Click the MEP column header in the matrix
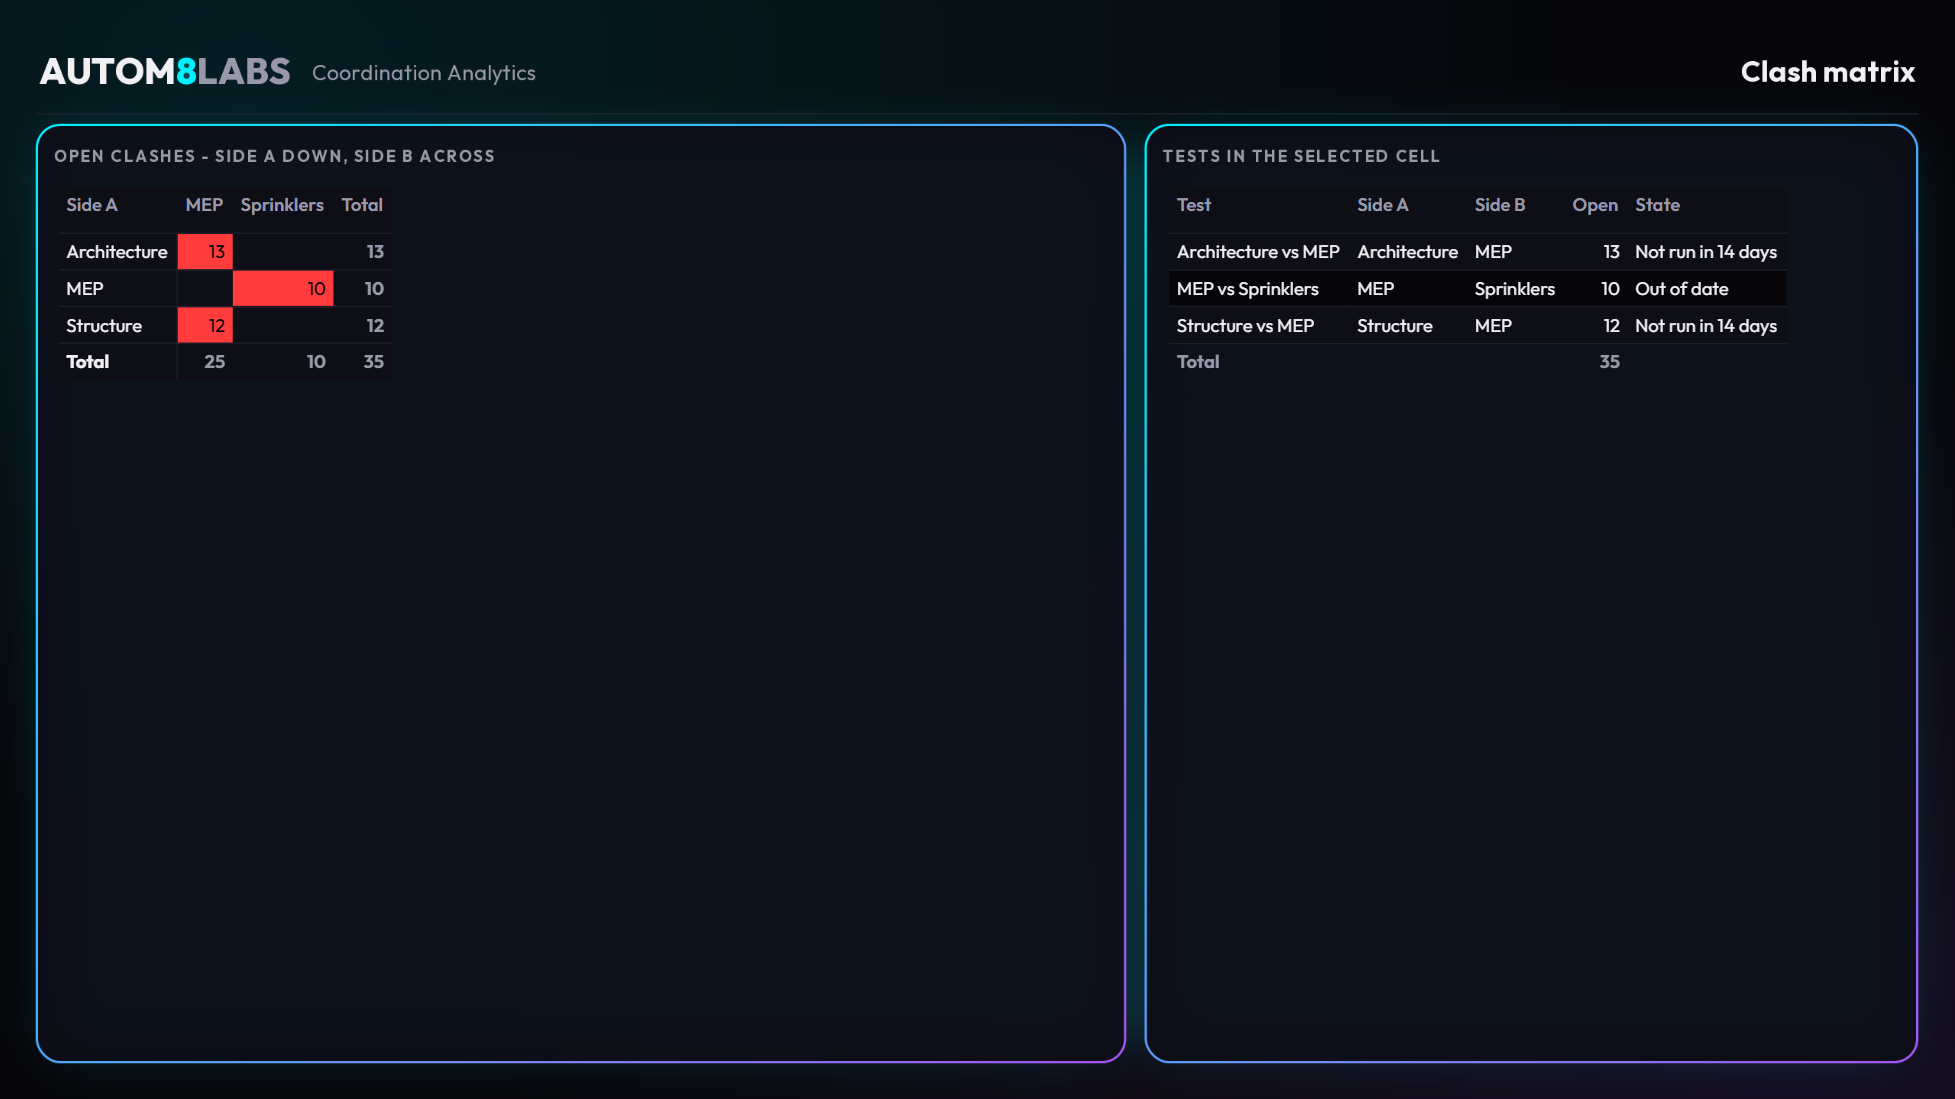Image resolution: width=1955 pixels, height=1099 pixels. click(204, 205)
